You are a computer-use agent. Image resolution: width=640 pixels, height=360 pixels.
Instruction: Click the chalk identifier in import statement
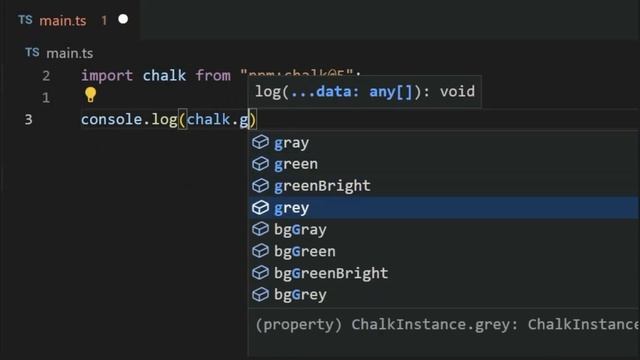point(164,76)
